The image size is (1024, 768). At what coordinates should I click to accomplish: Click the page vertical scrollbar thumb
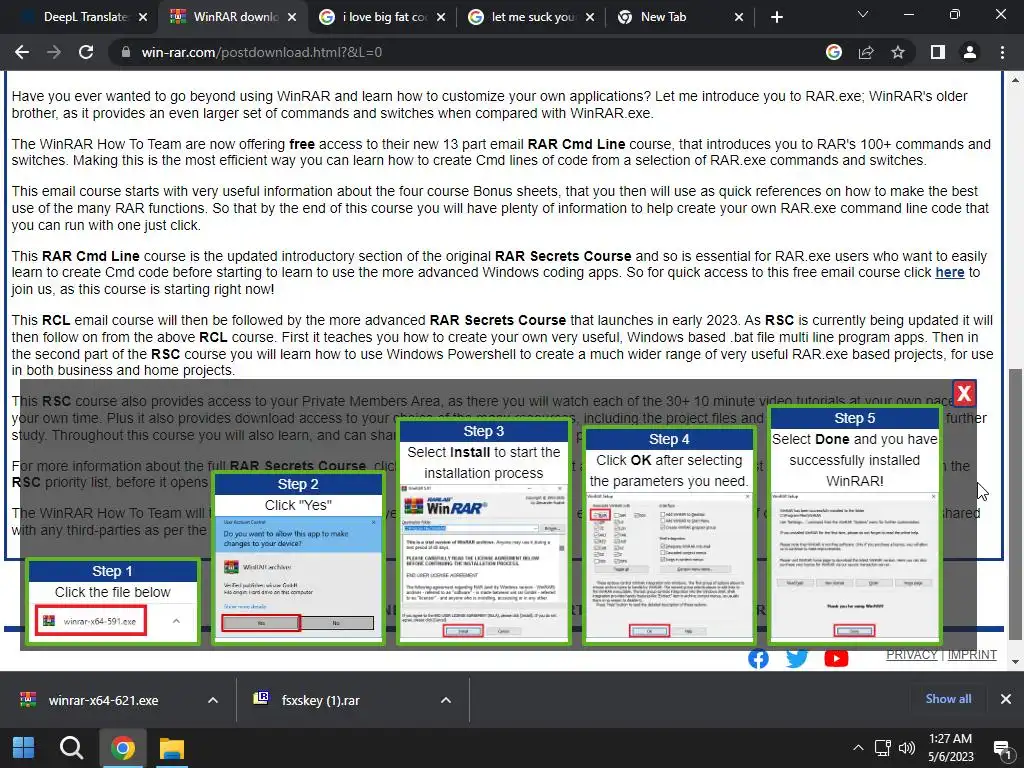[x=1015, y=504]
